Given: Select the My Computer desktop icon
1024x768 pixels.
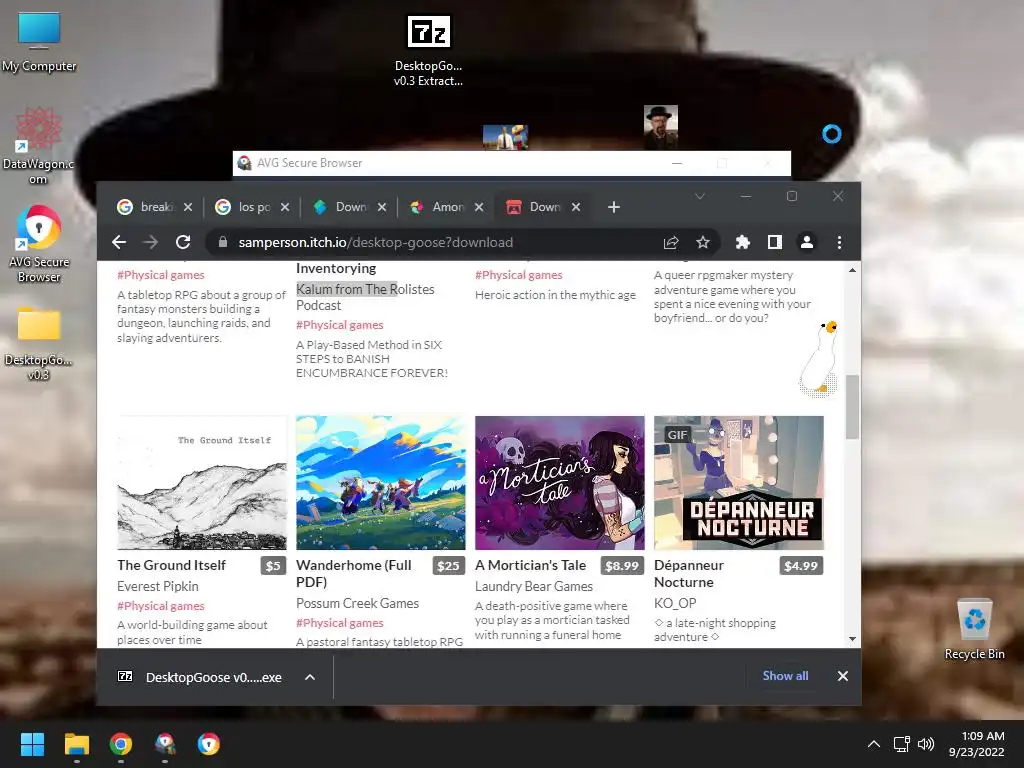Looking at the screenshot, I should [39, 42].
